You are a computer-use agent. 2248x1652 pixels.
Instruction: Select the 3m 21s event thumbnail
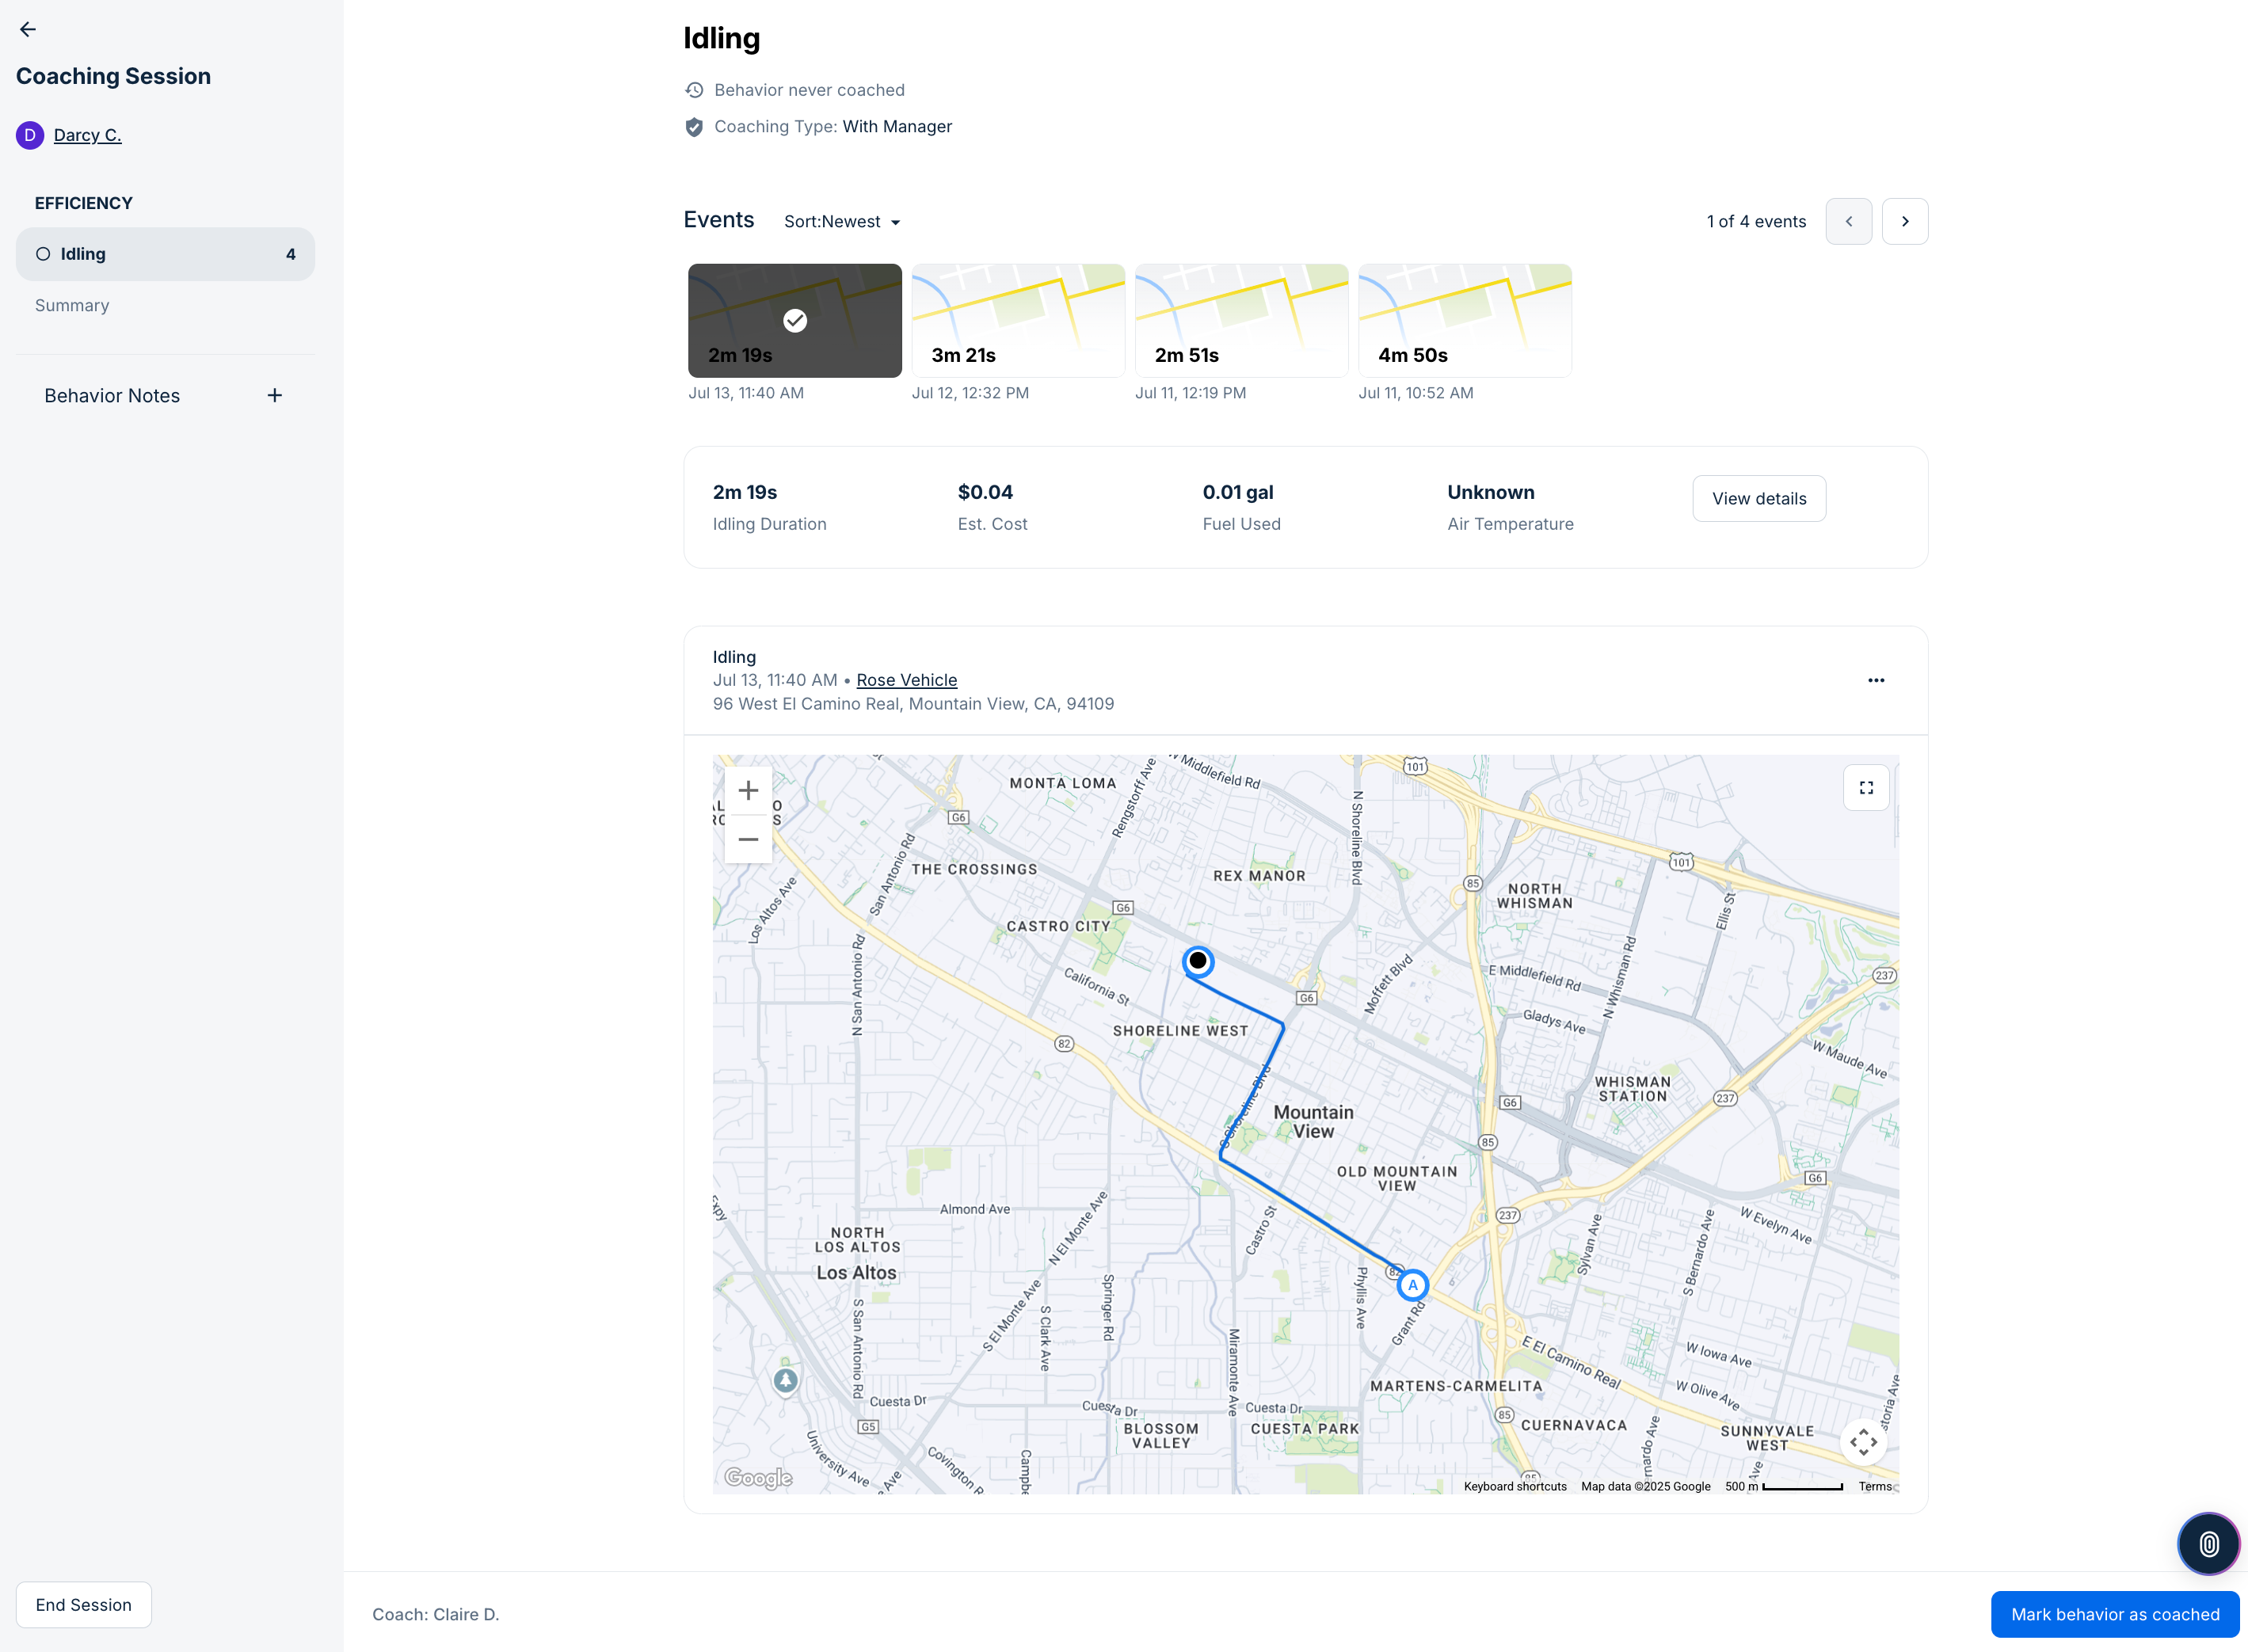[x=1017, y=321]
